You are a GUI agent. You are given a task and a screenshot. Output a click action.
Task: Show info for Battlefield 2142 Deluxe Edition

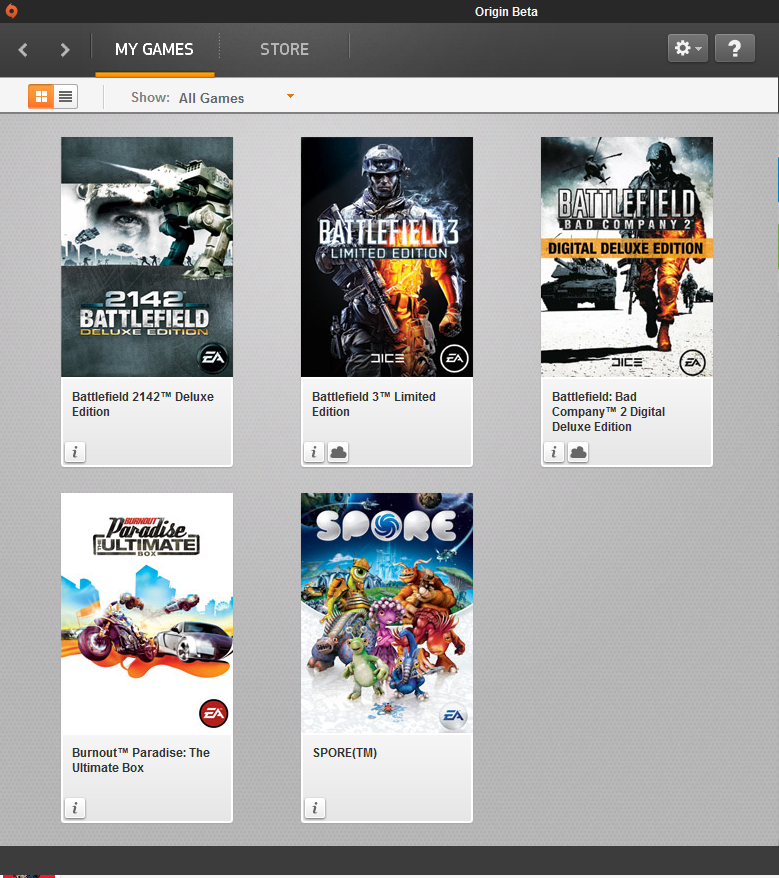pyautogui.click(x=75, y=452)
